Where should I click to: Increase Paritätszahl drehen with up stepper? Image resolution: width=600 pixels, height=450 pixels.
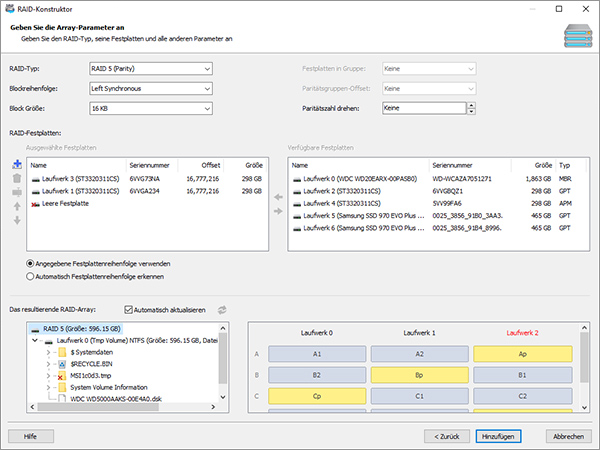click(471, 105)
